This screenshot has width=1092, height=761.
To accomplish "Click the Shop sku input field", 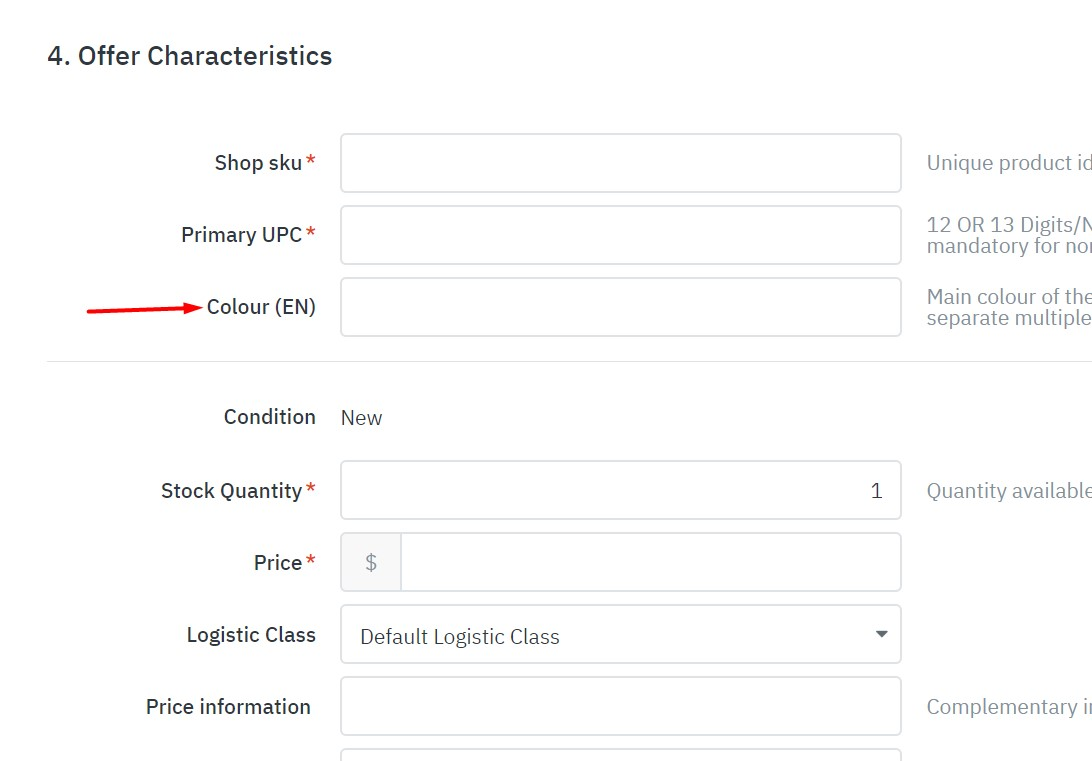I will [x=620, y=163].
